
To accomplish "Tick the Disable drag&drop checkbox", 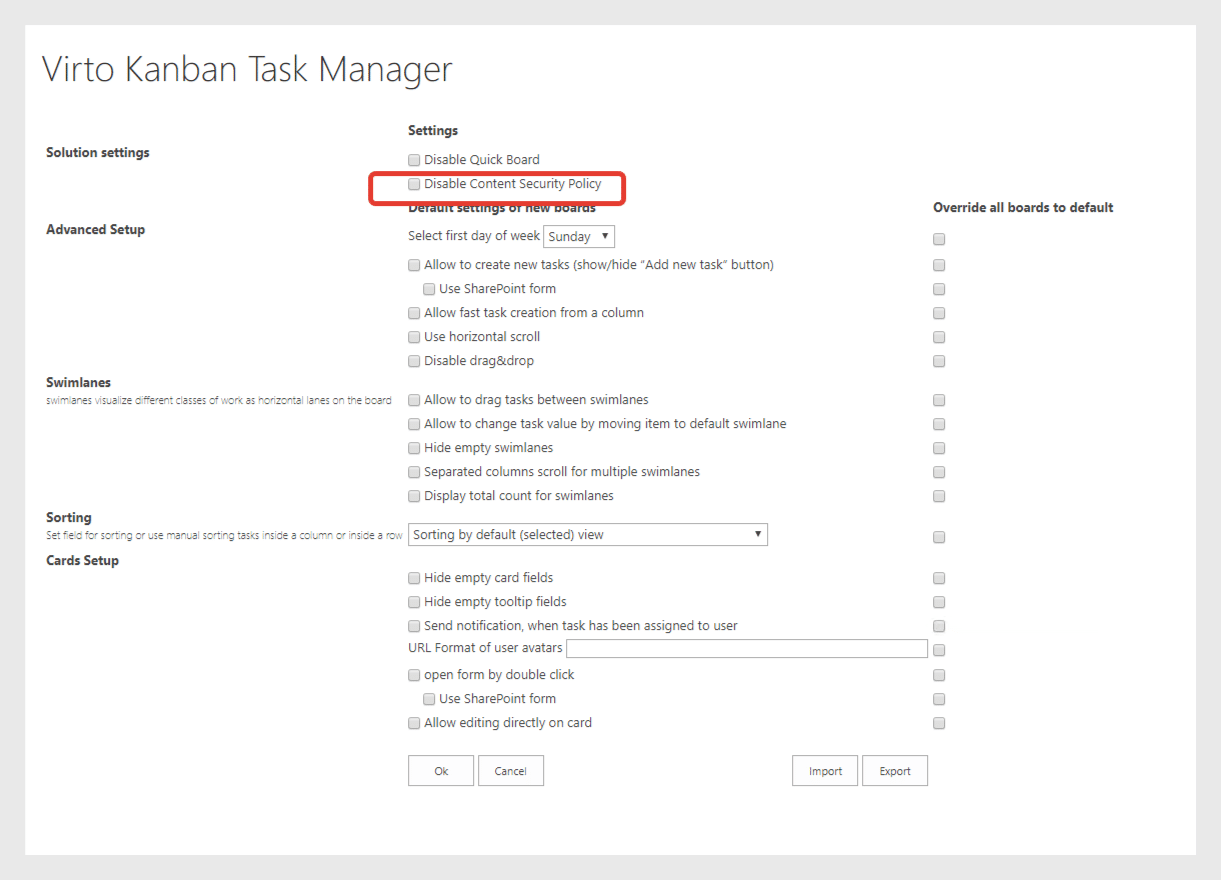I will point(414,362).
